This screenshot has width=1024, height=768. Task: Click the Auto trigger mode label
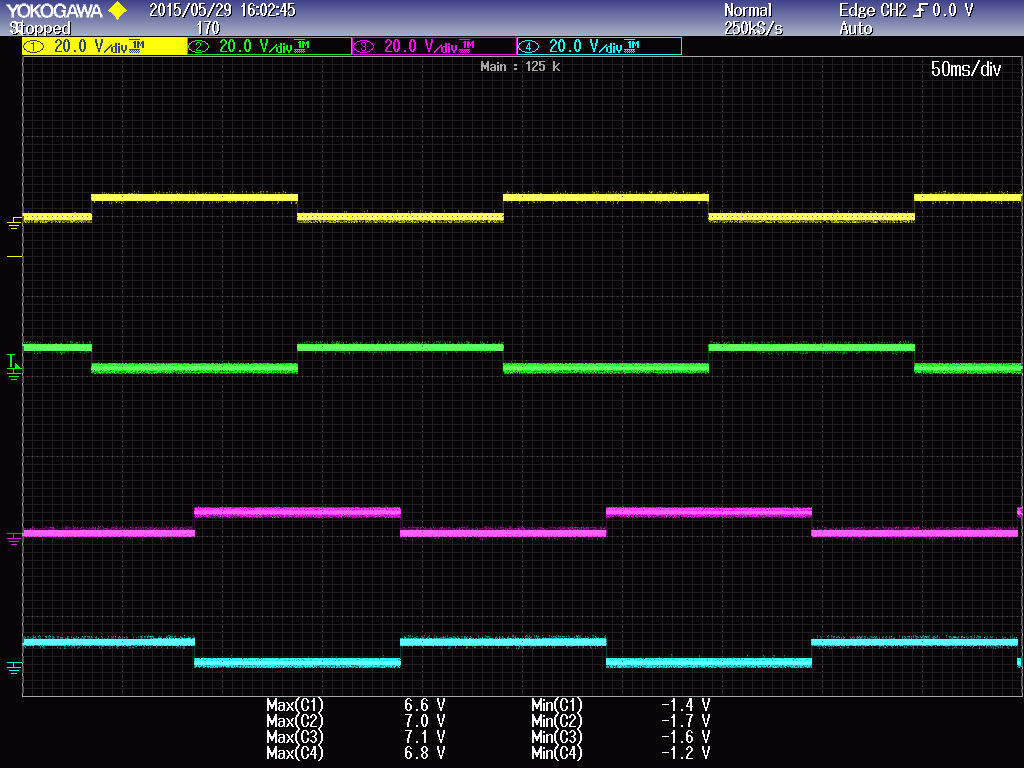(x=856, y=28)
